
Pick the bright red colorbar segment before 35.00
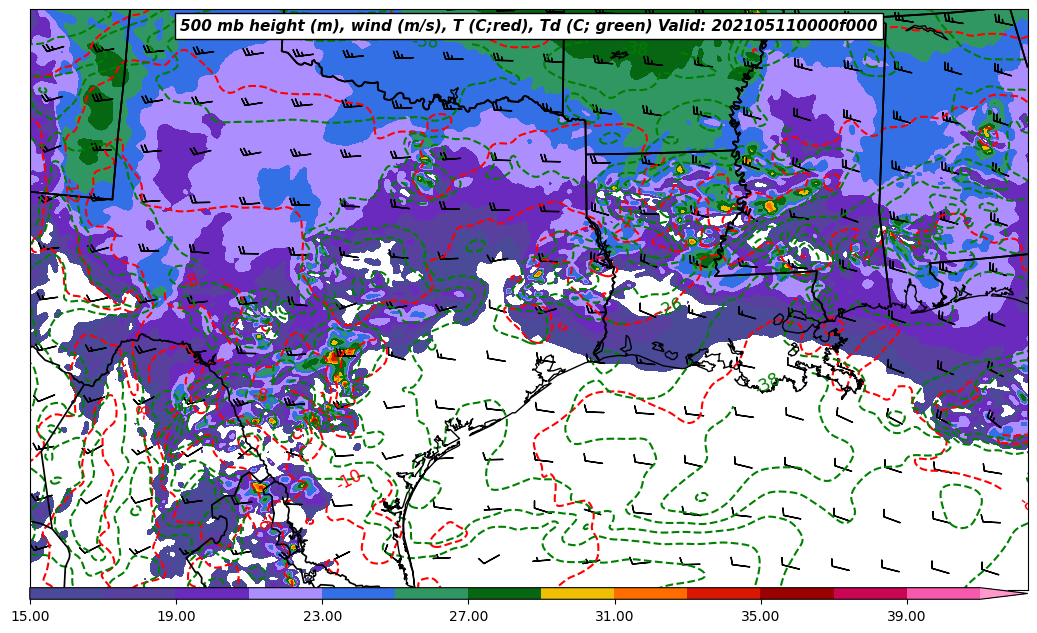pos(724,593)
